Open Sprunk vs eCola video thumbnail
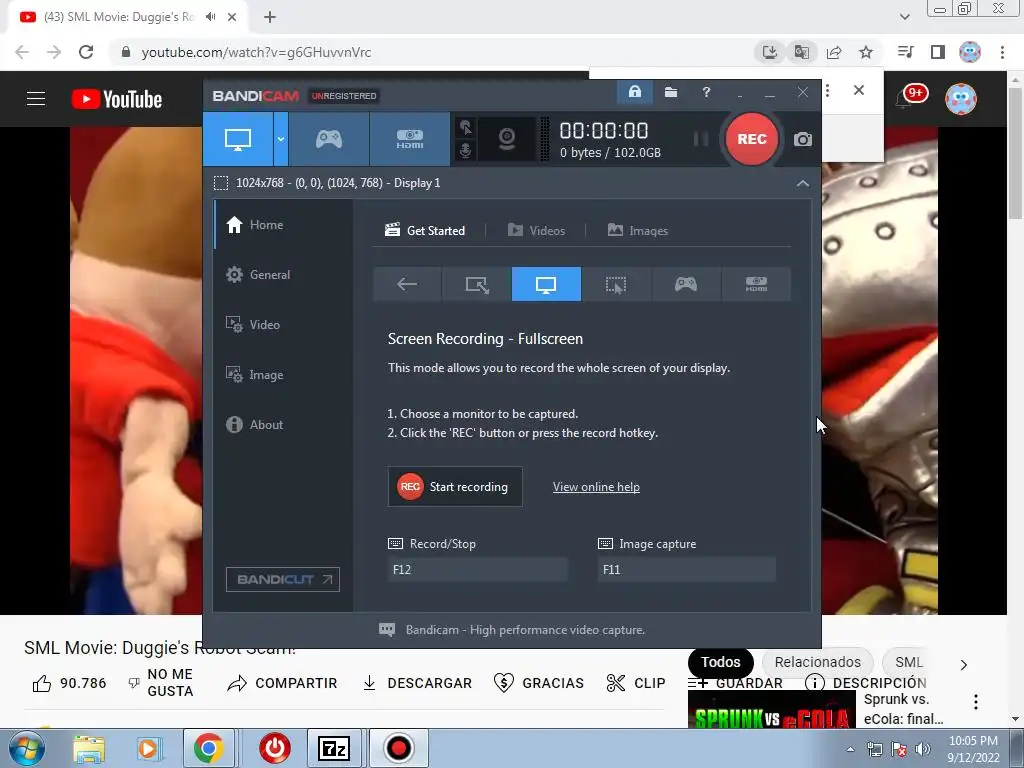 (x=772, y=710)
